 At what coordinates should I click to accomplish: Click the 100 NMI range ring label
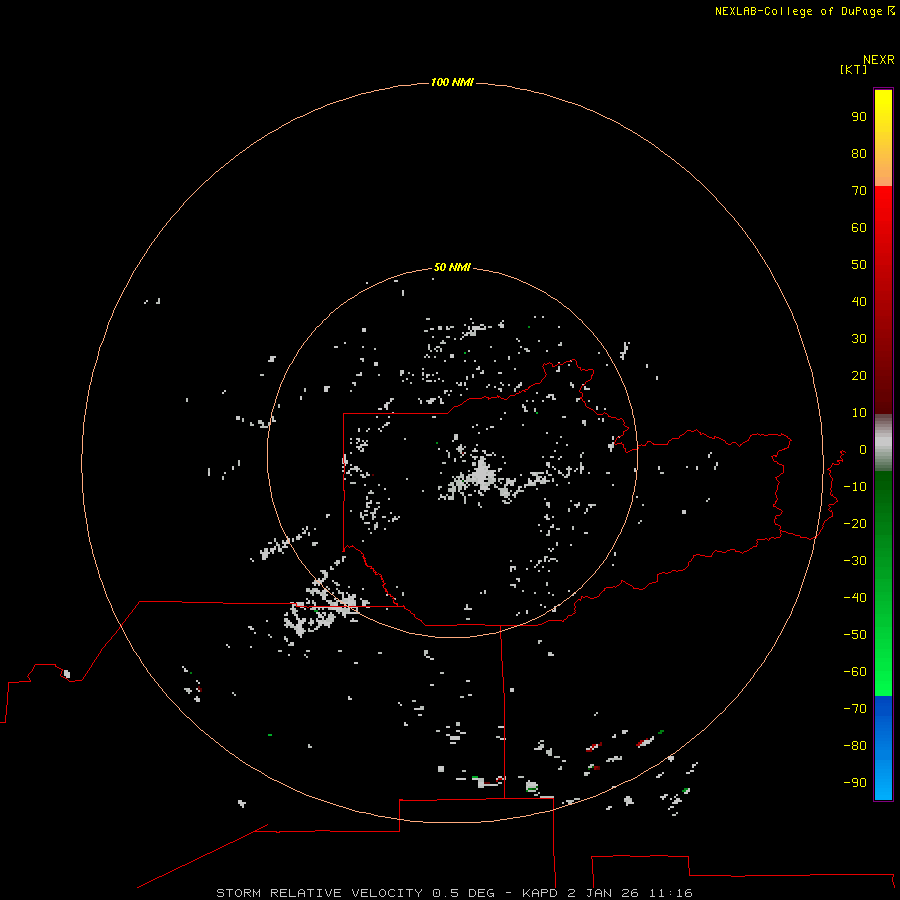coord(452,82)
